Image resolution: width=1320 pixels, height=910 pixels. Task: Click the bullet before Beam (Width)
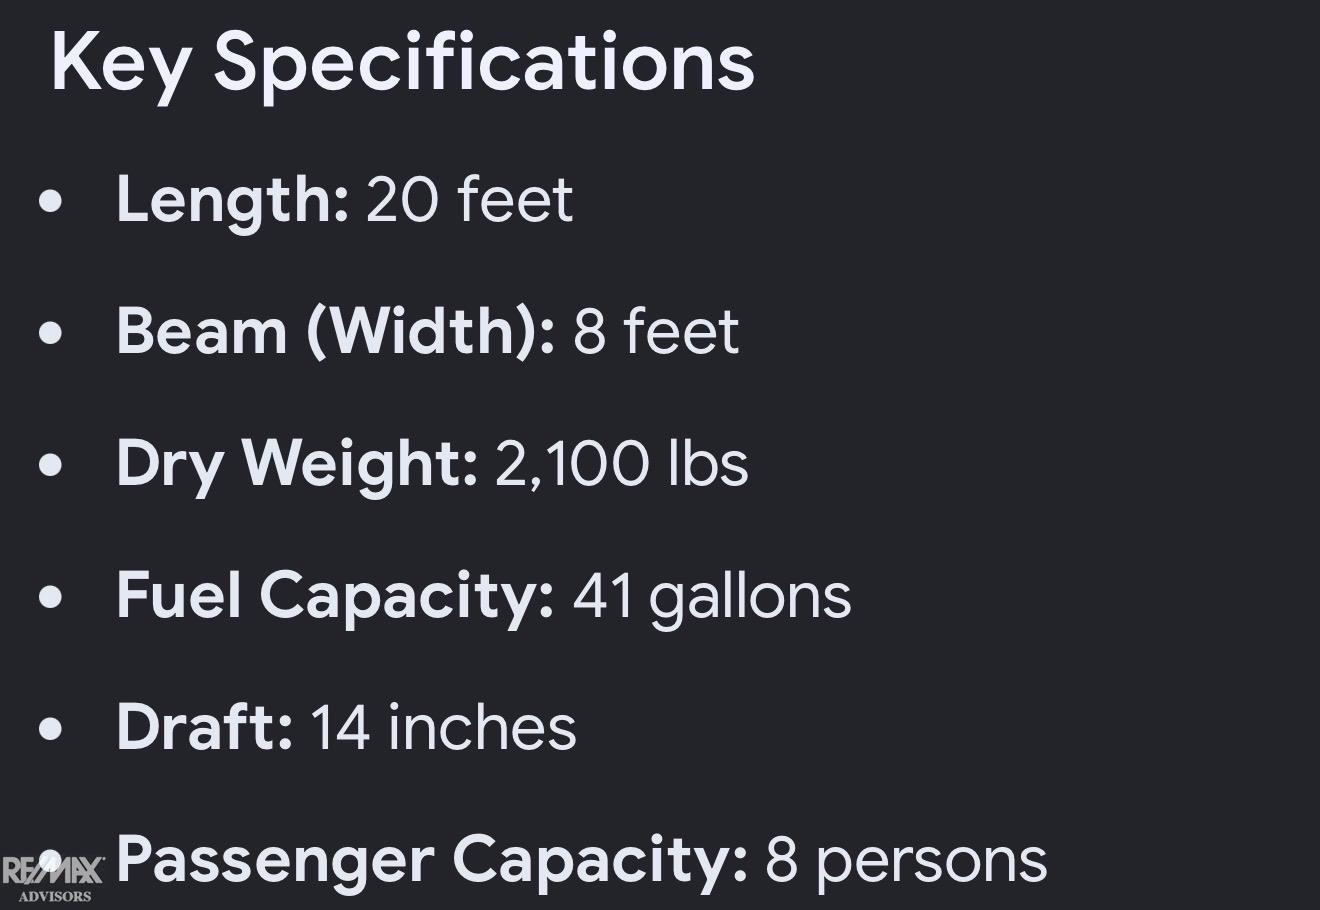pos(50,333)
